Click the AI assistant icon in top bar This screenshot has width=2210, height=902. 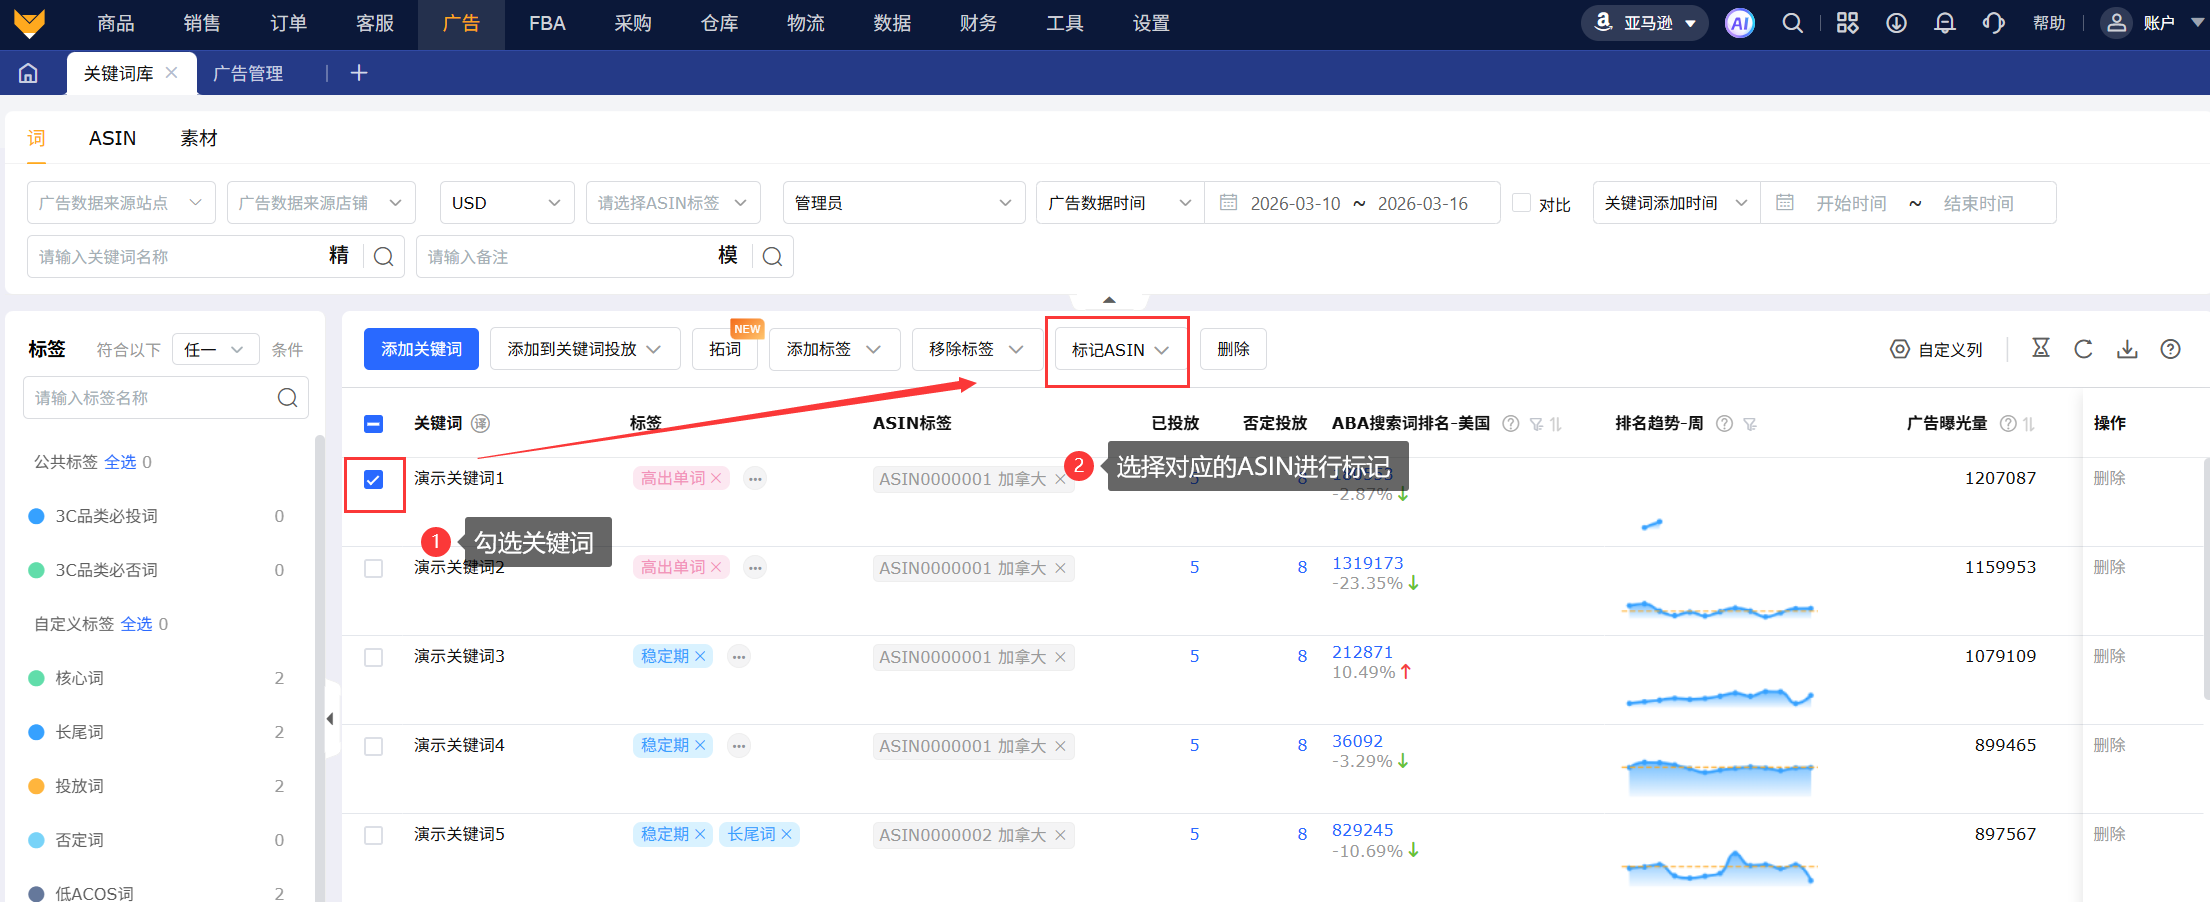pyautogui.click(x=1739, y=23)
